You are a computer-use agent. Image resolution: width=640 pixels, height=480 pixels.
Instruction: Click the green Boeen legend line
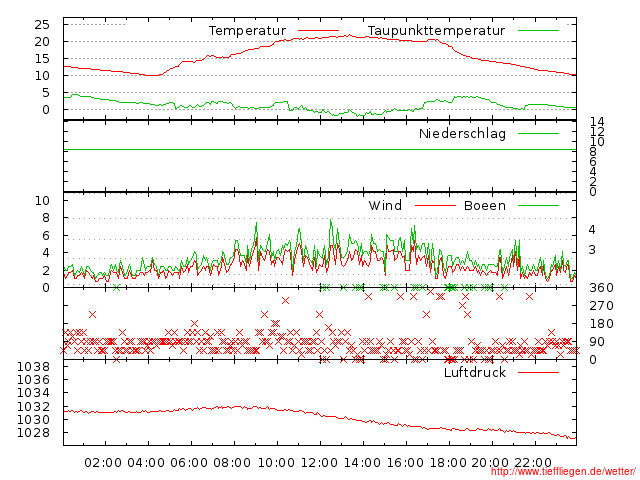[x=538, y=205]
